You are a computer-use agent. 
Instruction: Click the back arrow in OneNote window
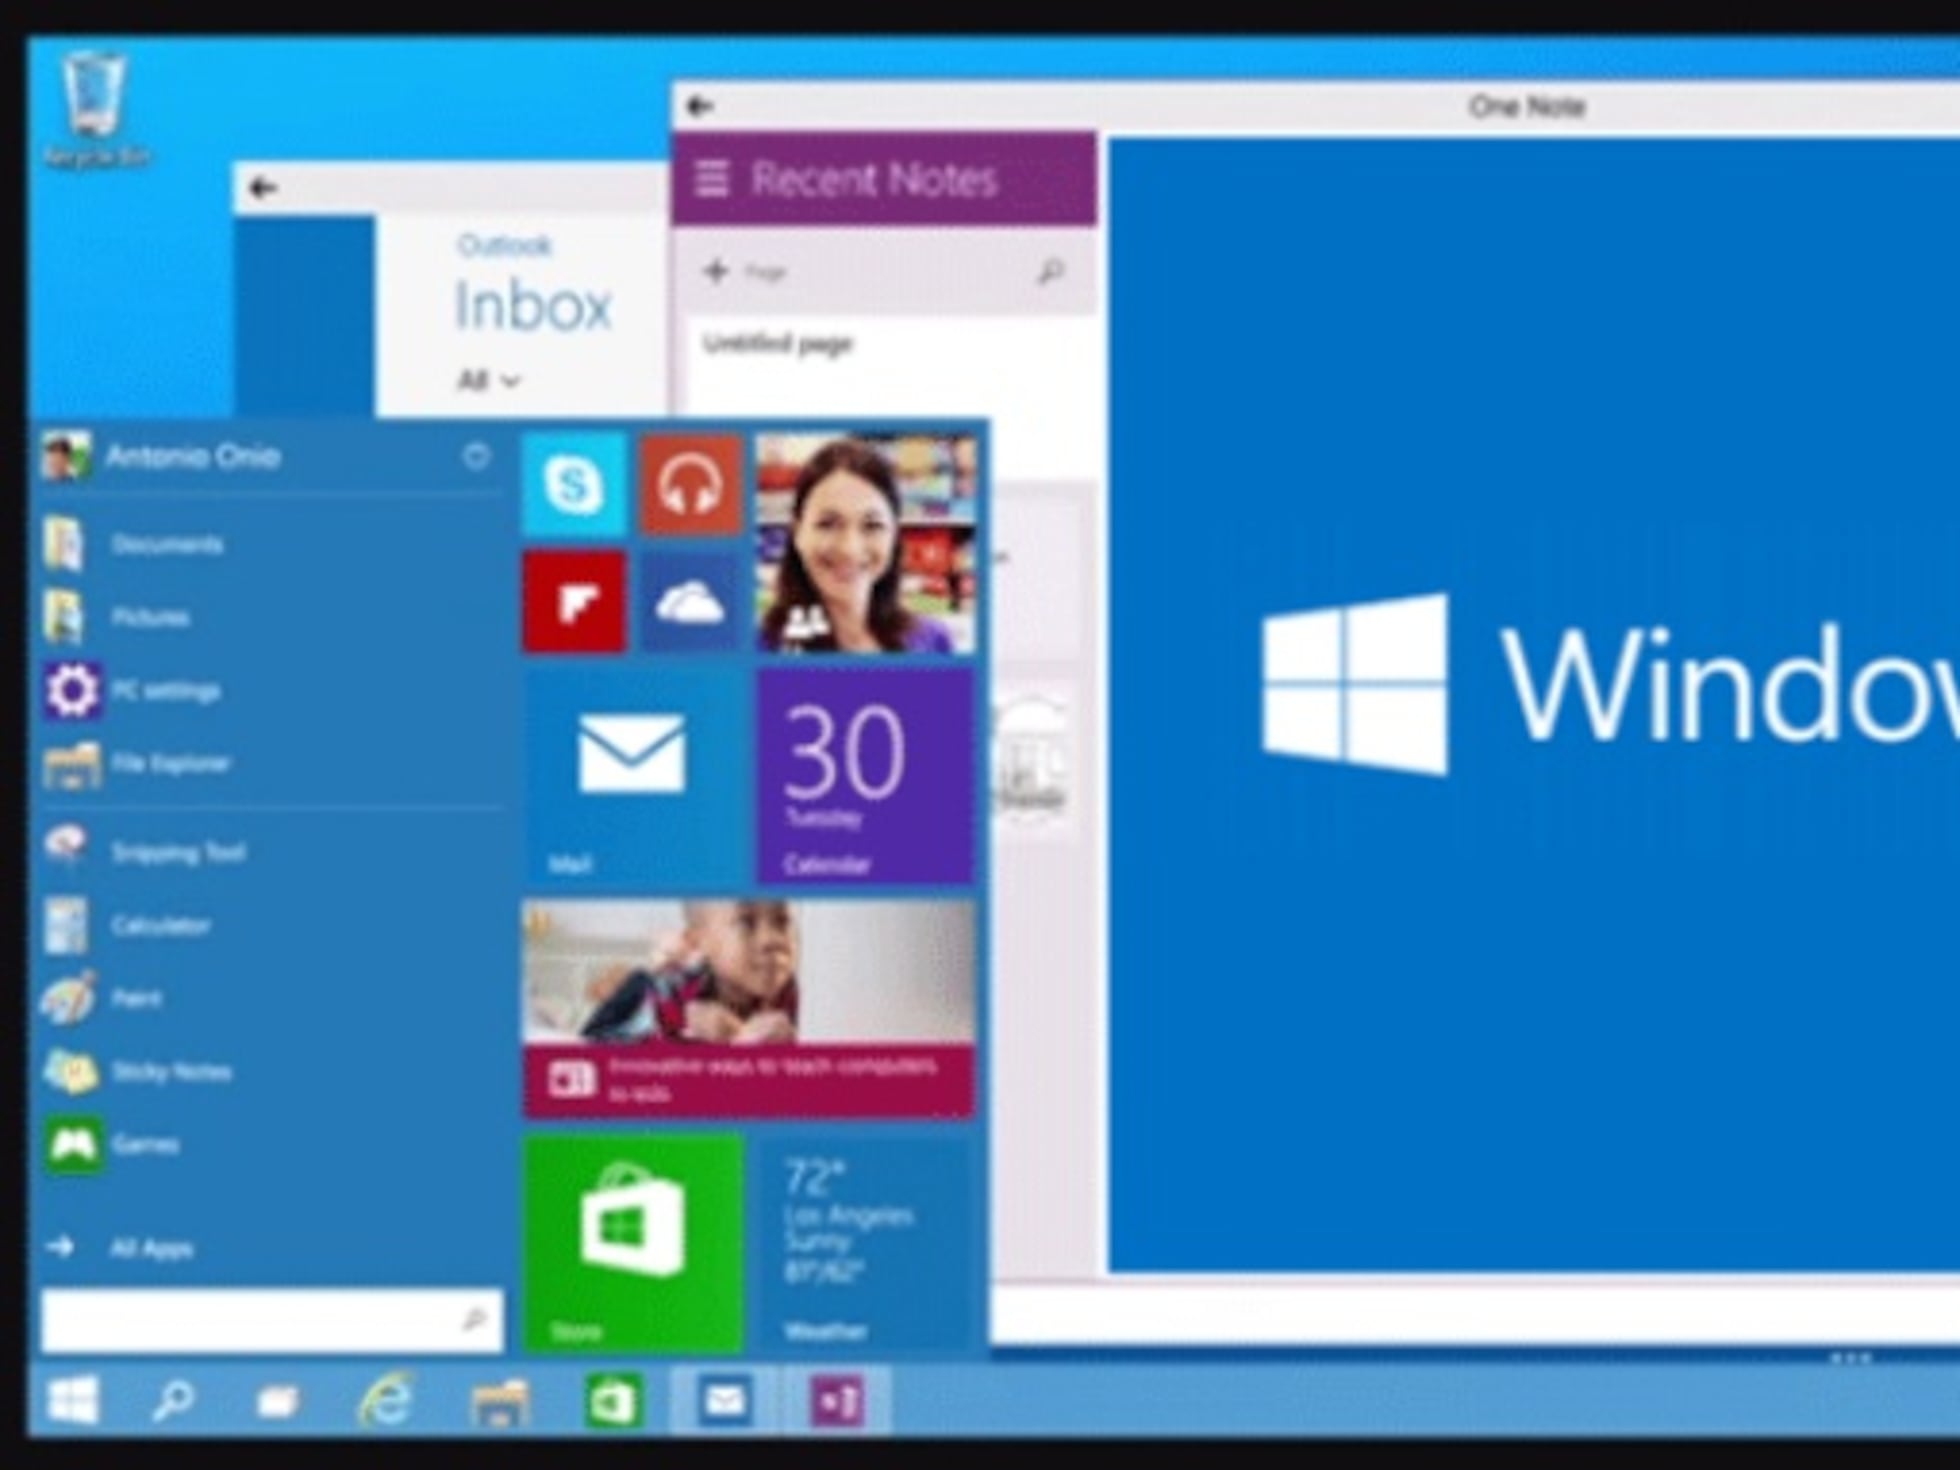(700, 106)
